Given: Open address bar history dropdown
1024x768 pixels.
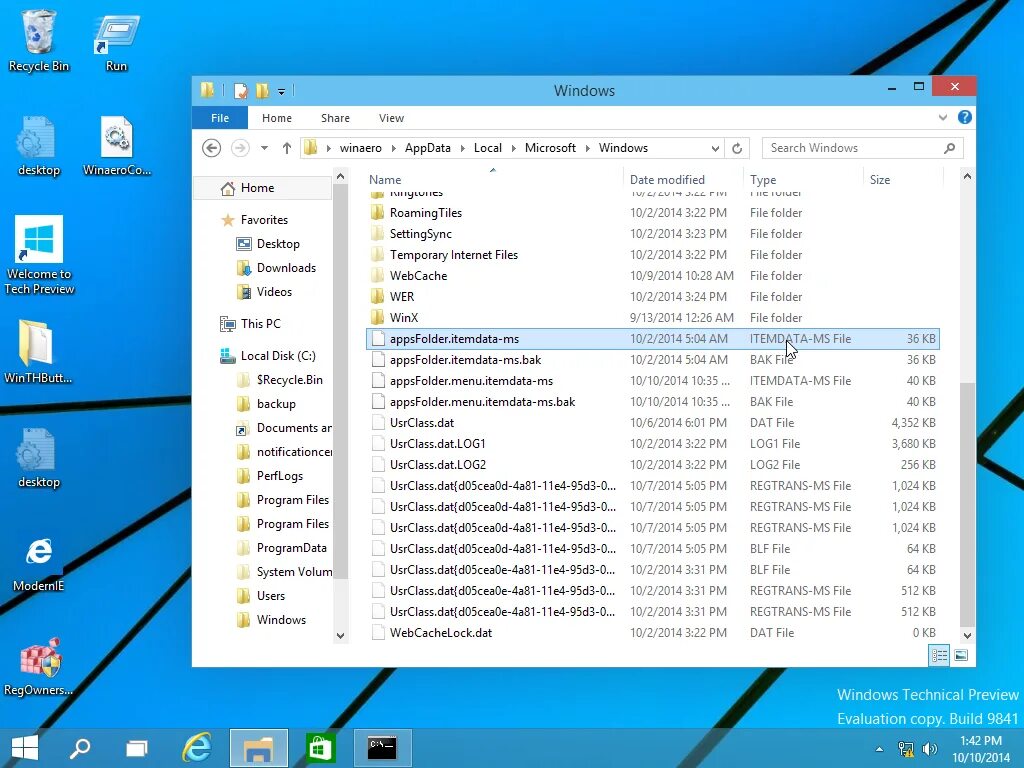Looking at the screenshot, I should click(x=715, y=148).
